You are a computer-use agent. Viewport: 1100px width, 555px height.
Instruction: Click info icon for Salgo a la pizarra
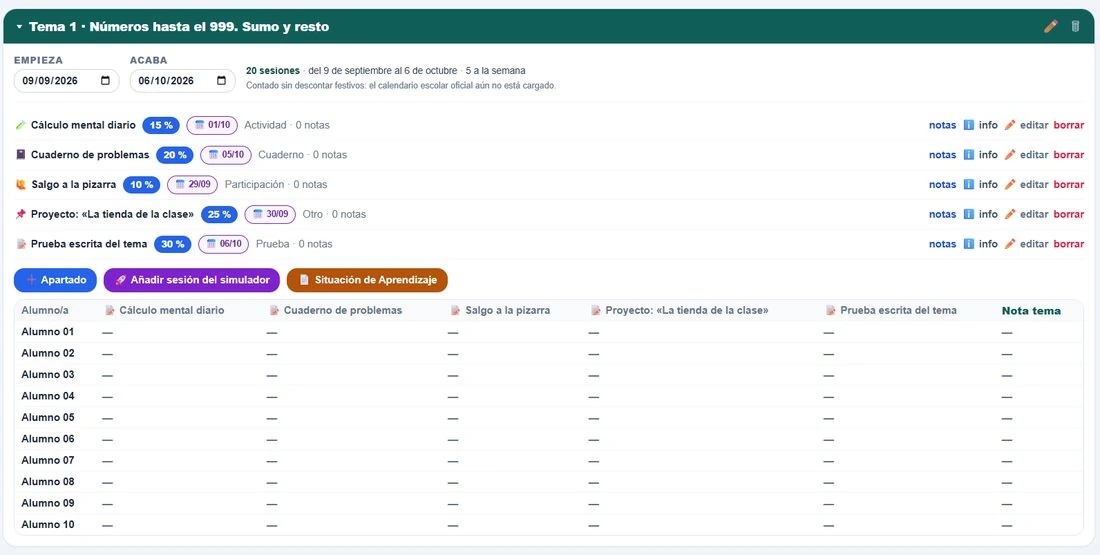coord(969,185)
